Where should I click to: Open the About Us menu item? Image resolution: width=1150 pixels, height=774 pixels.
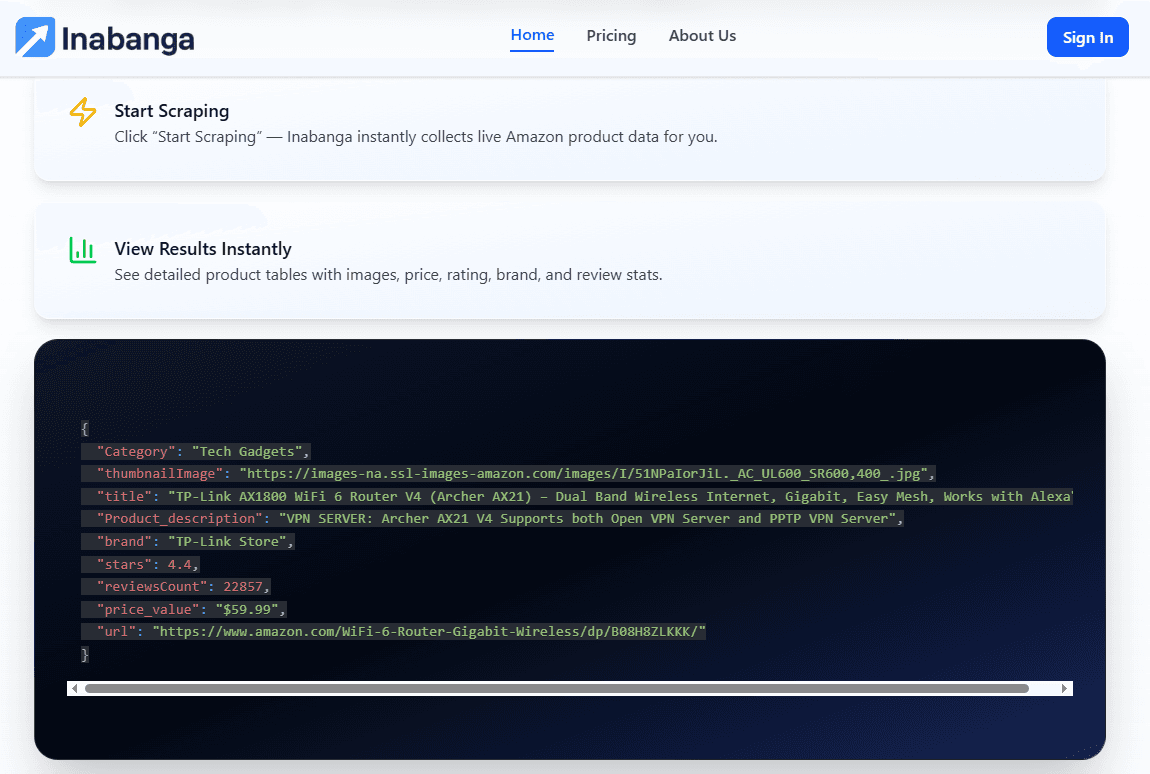coord(702,36)
